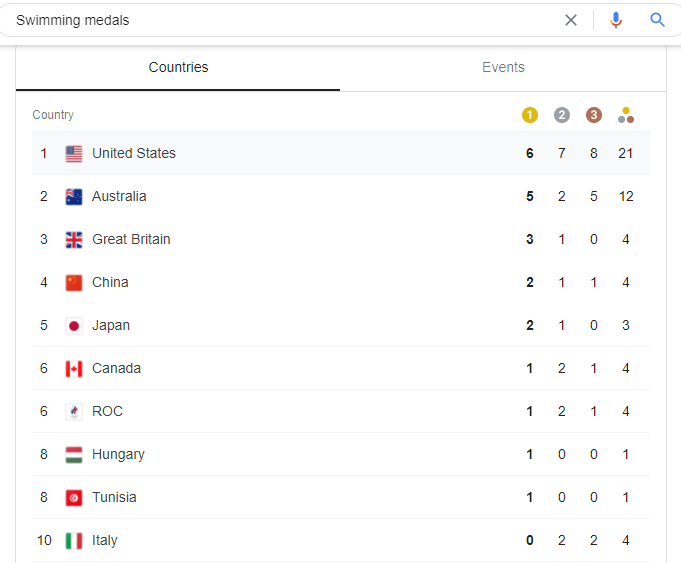Click the gold medal column icon
Viewport: 681px width, 563px height.
click(530, 115)
